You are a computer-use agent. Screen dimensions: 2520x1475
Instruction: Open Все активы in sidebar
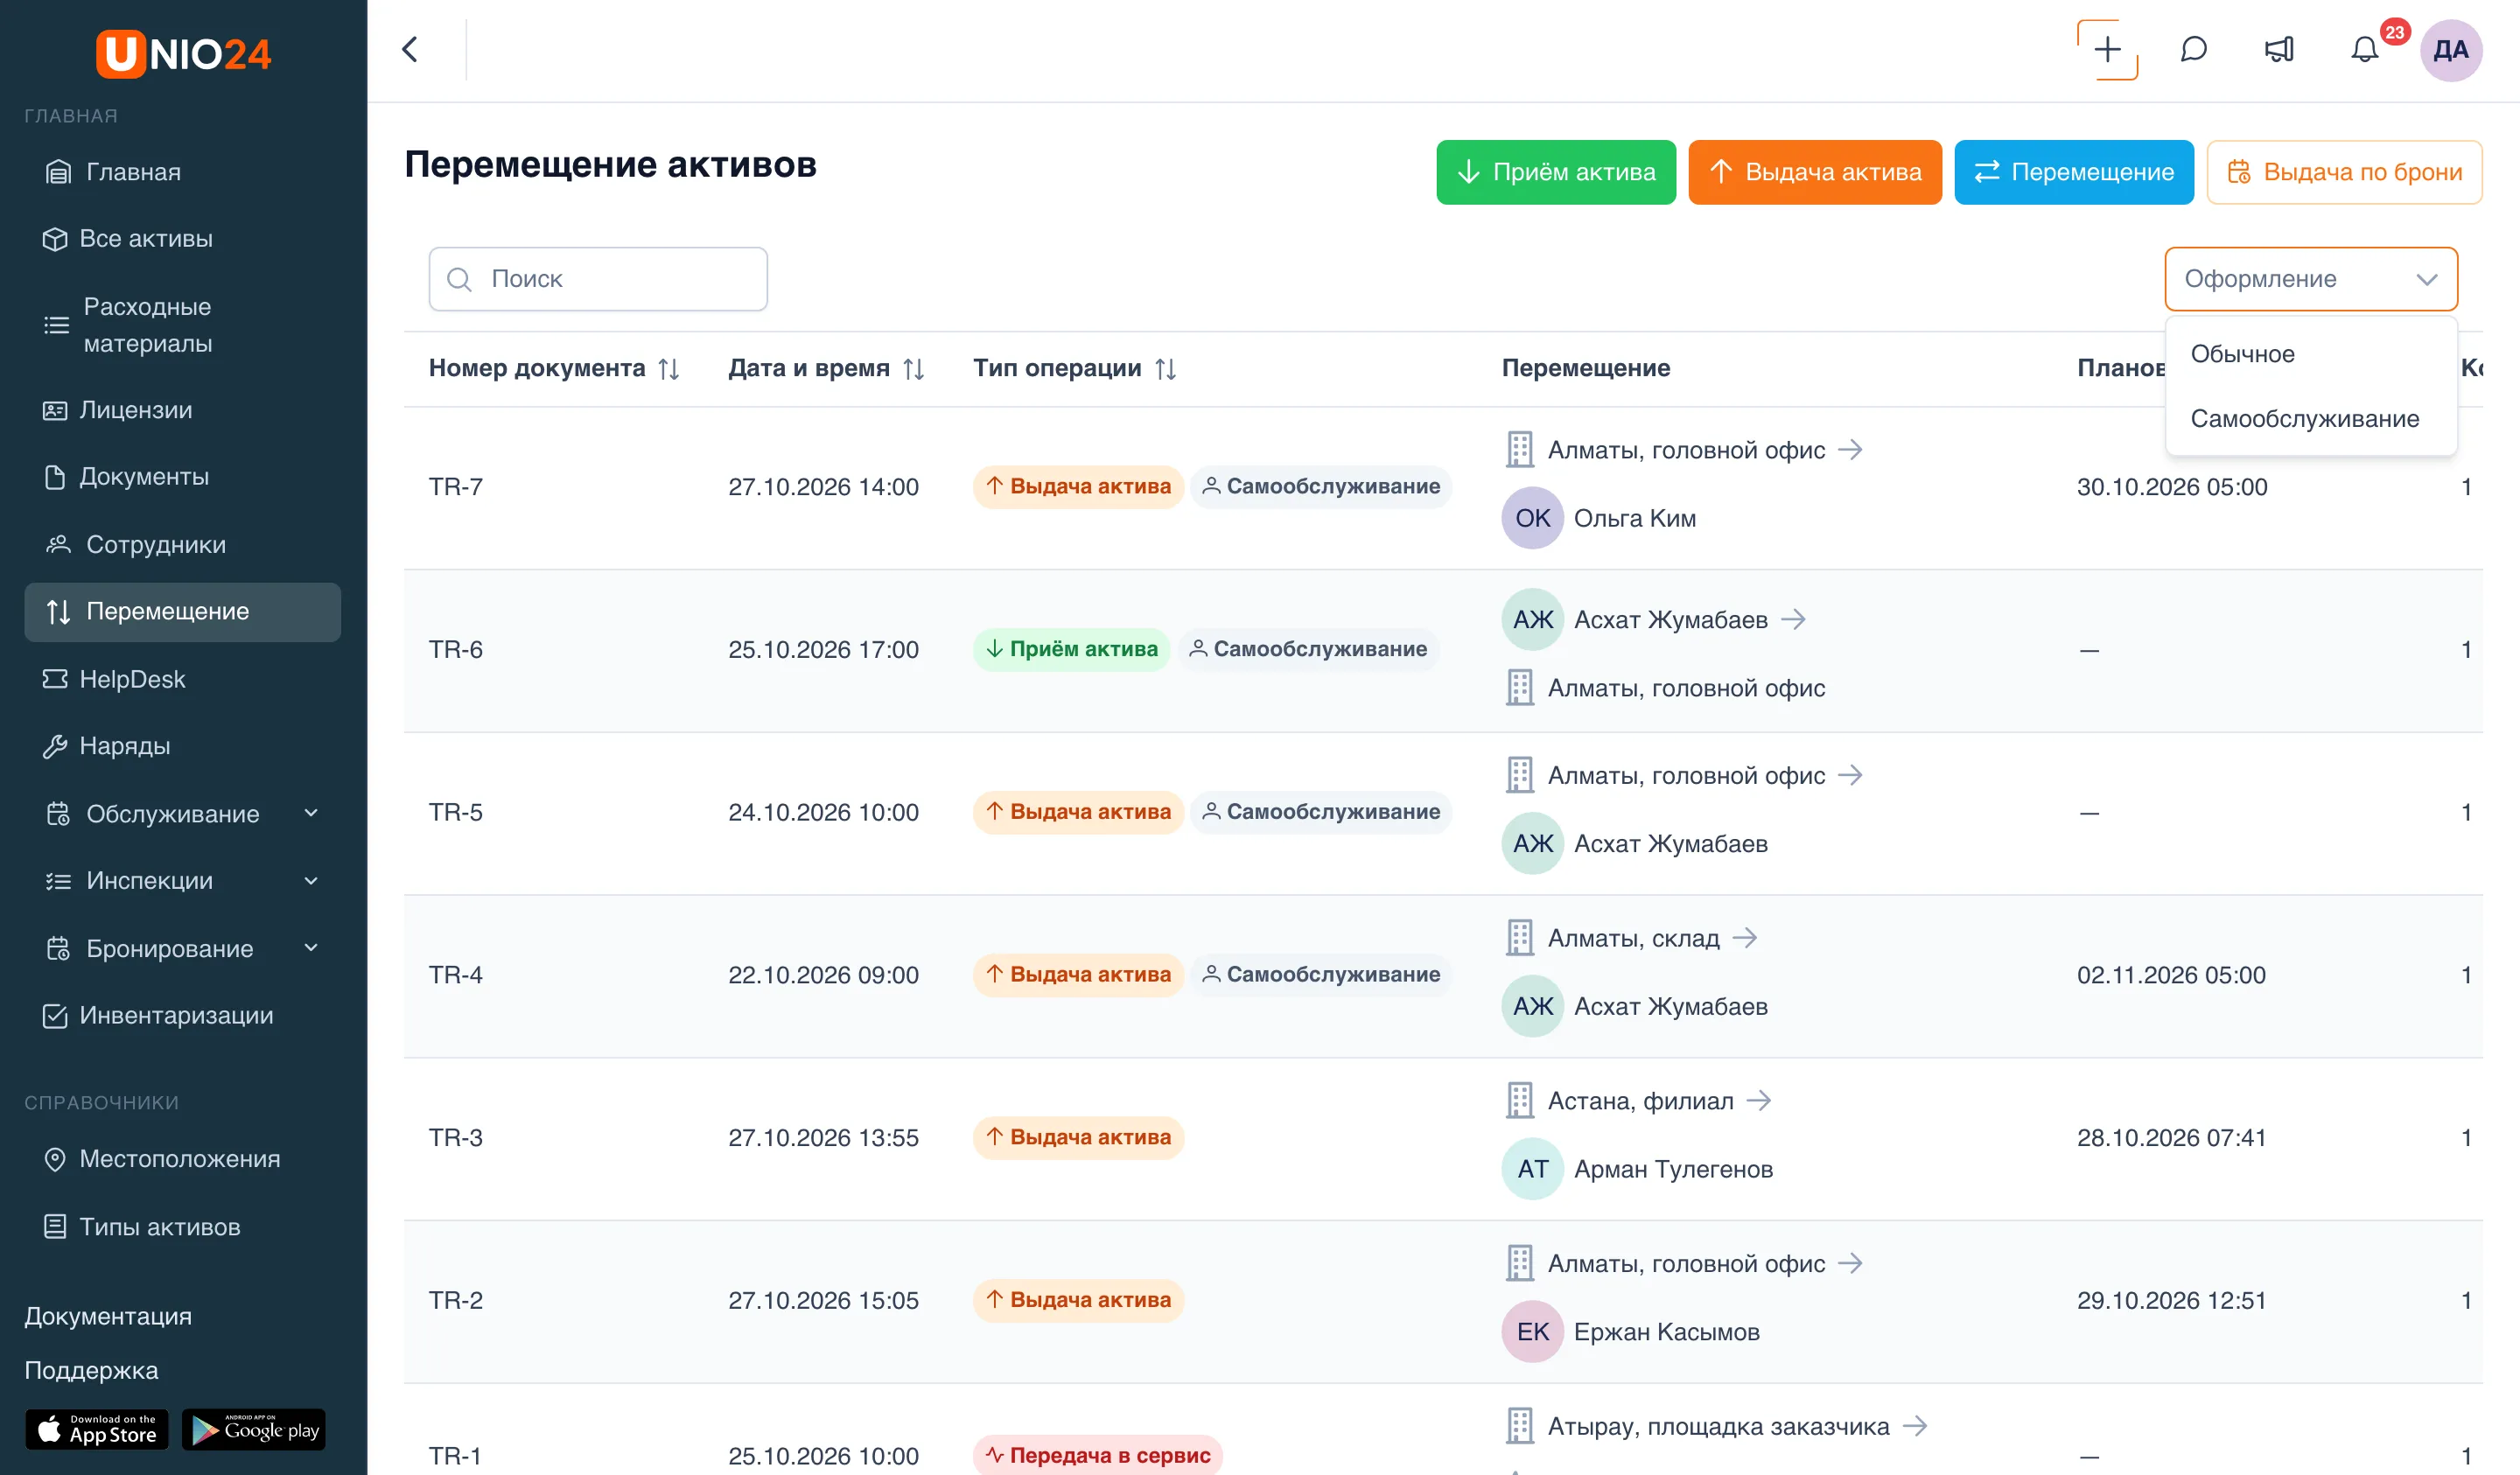[183, 239]
